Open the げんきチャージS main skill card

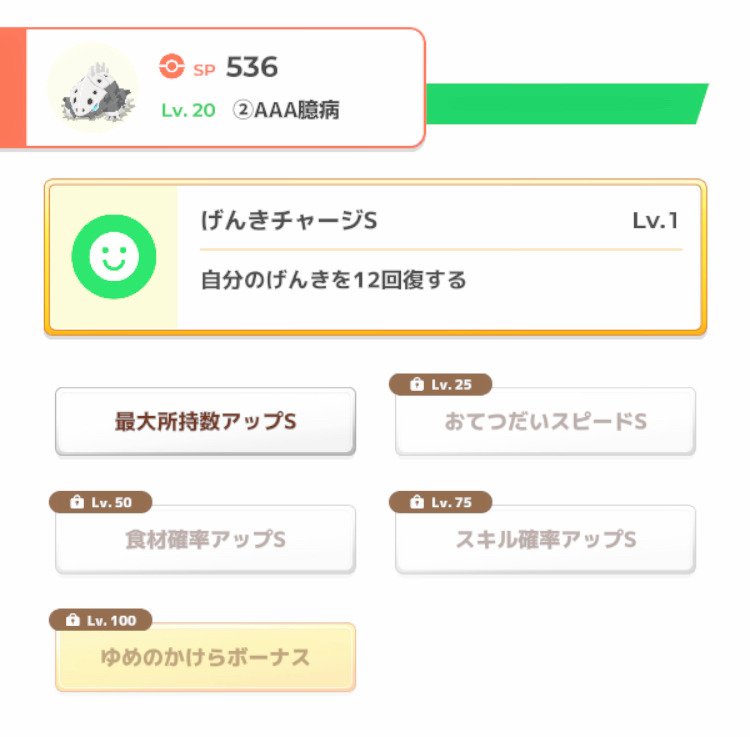[375, 257]
